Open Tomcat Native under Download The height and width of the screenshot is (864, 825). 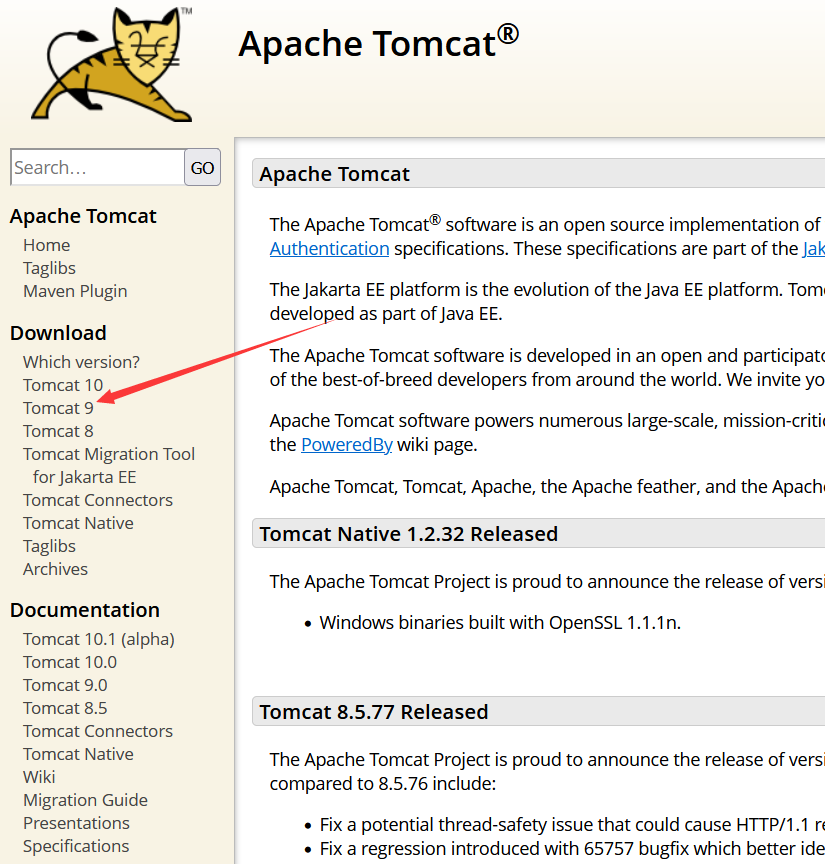coord(78,522)
